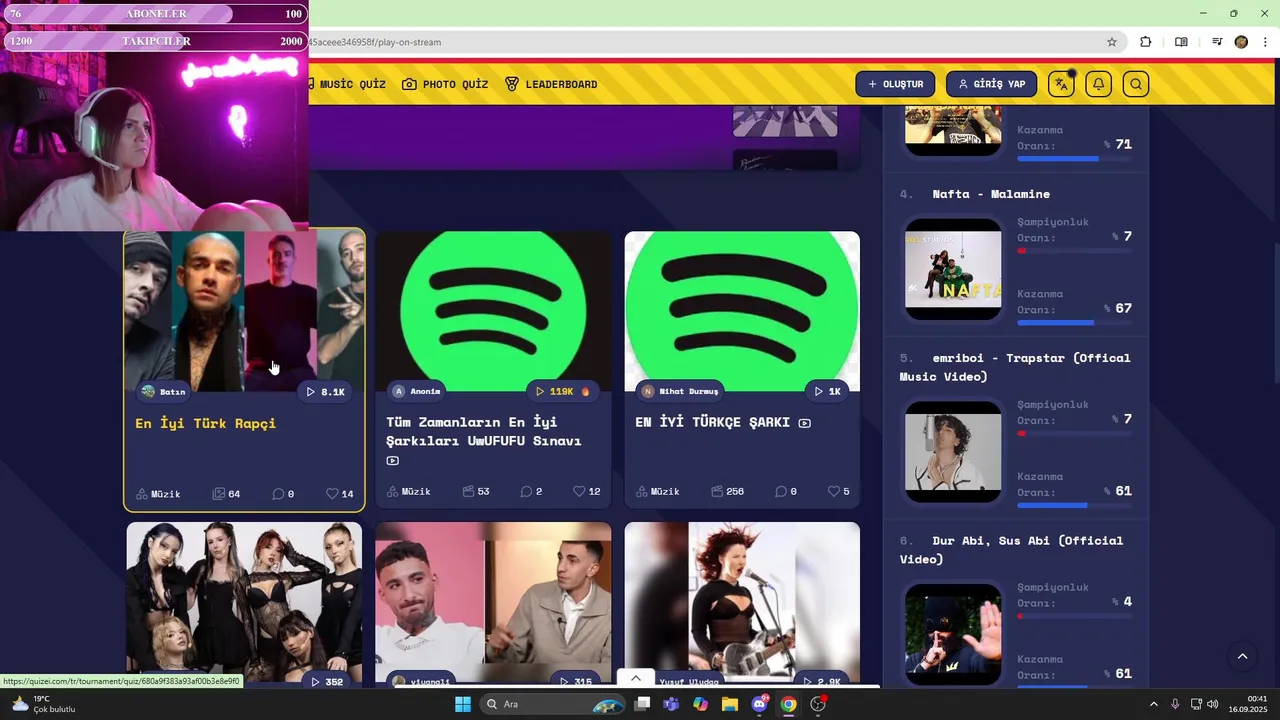
Task: Open the EN İYİ TÜRKÇE ŞARKI quiz title
Action: coord(713,422)
